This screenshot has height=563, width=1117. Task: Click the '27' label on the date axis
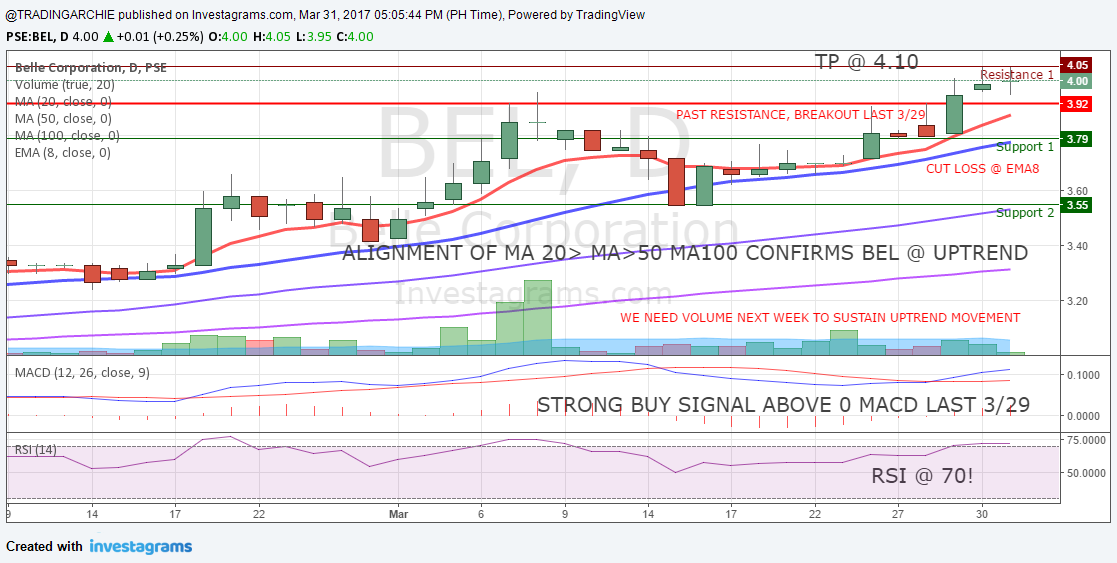pos(898,513)
